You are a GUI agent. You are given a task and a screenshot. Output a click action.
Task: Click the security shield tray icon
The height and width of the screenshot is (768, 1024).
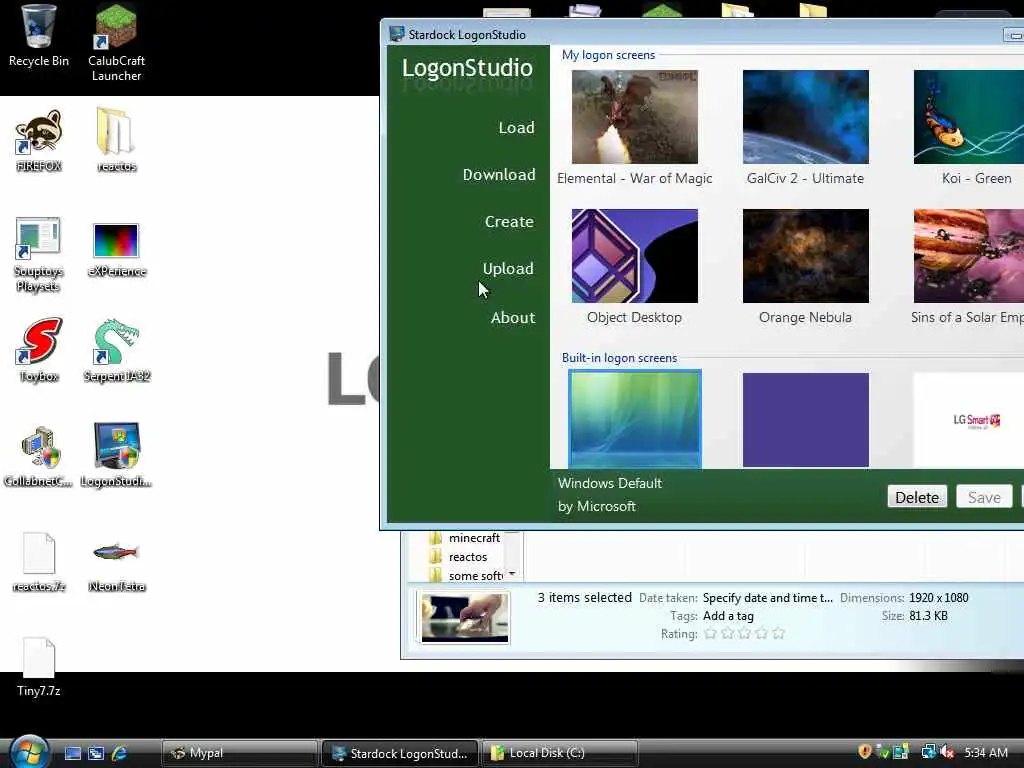865,752
